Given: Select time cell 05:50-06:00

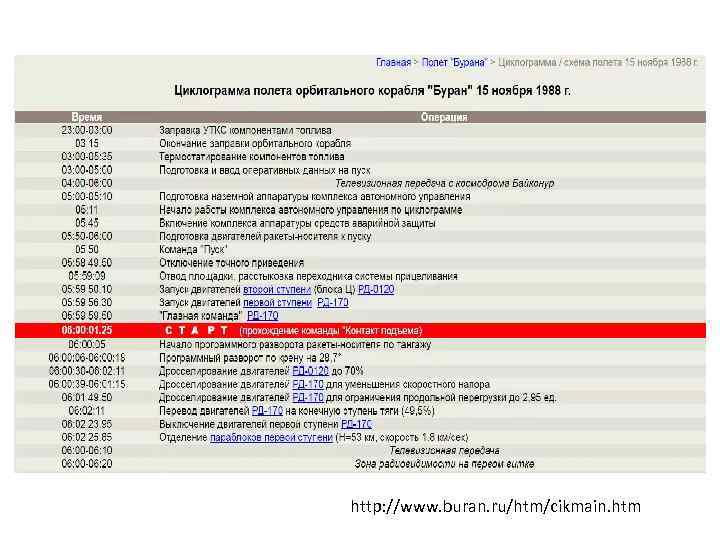Looking at the screenshot, I should (87, 236).
